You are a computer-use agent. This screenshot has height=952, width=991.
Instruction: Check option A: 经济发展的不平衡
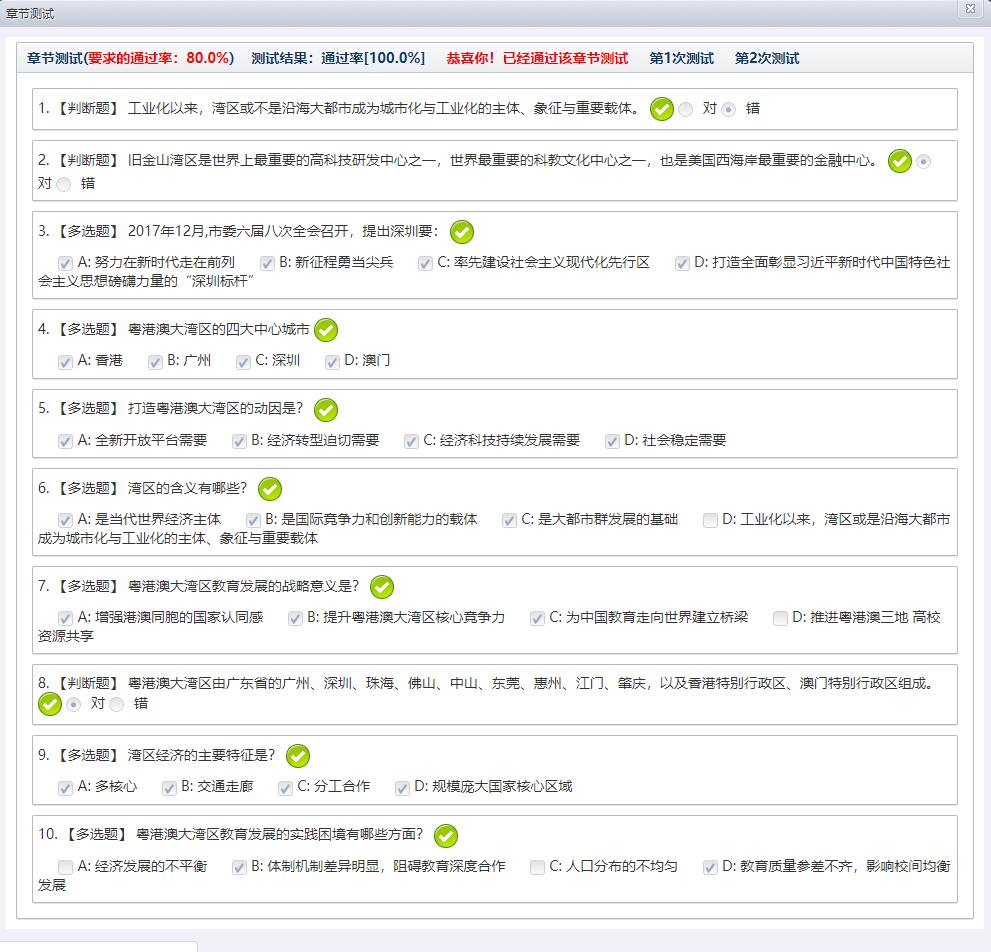65,867
